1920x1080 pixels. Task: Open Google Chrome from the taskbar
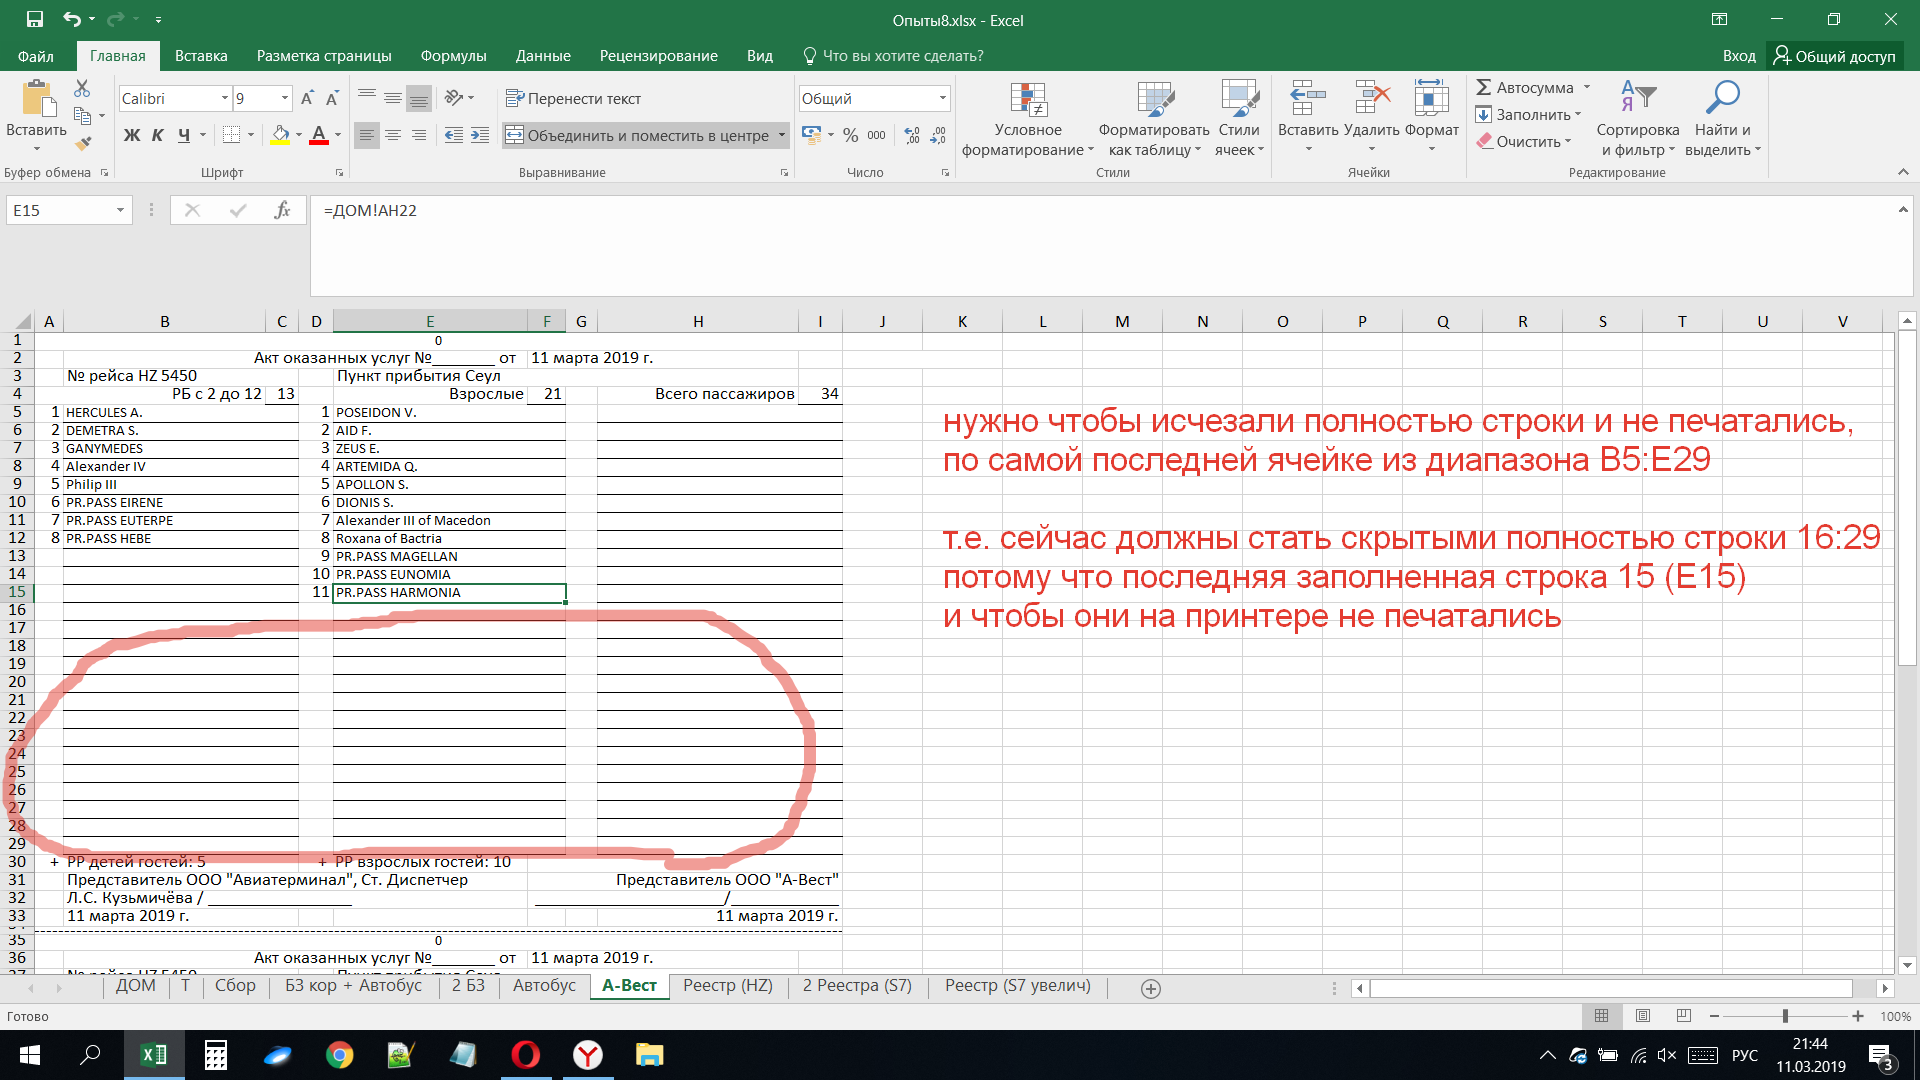click(x=340, y=1055)
